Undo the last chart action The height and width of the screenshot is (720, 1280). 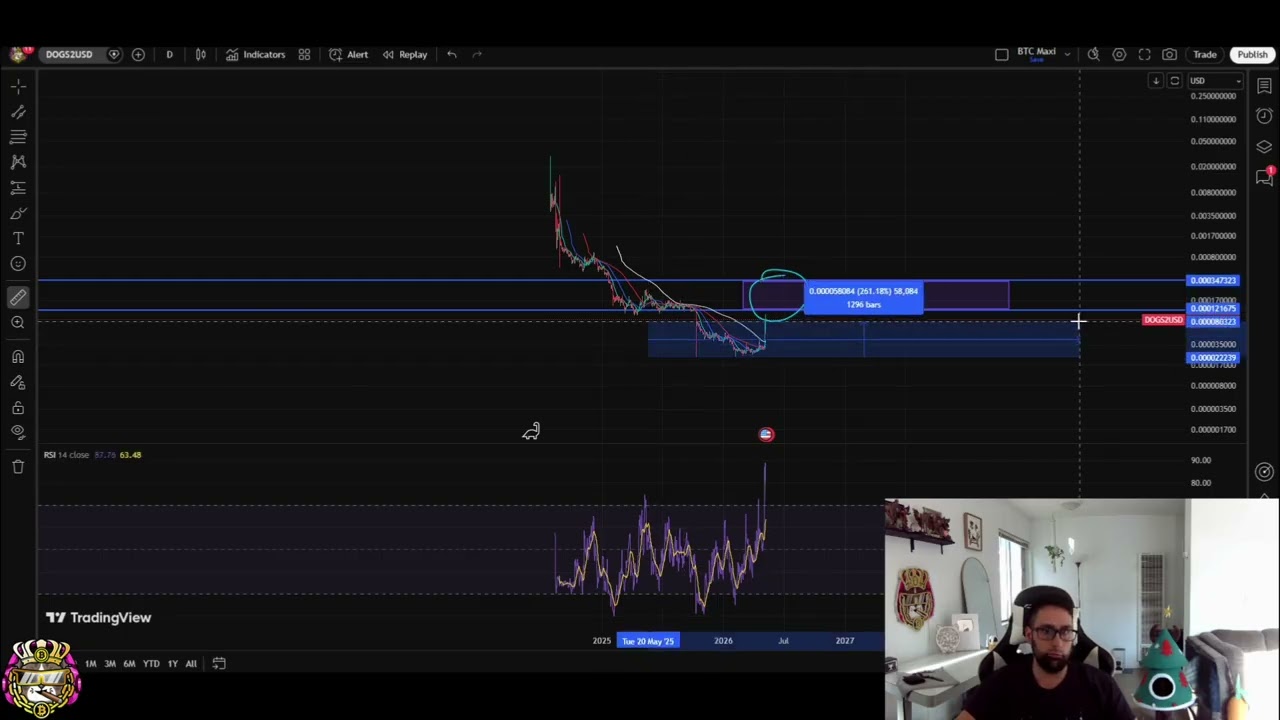point(452,54)
